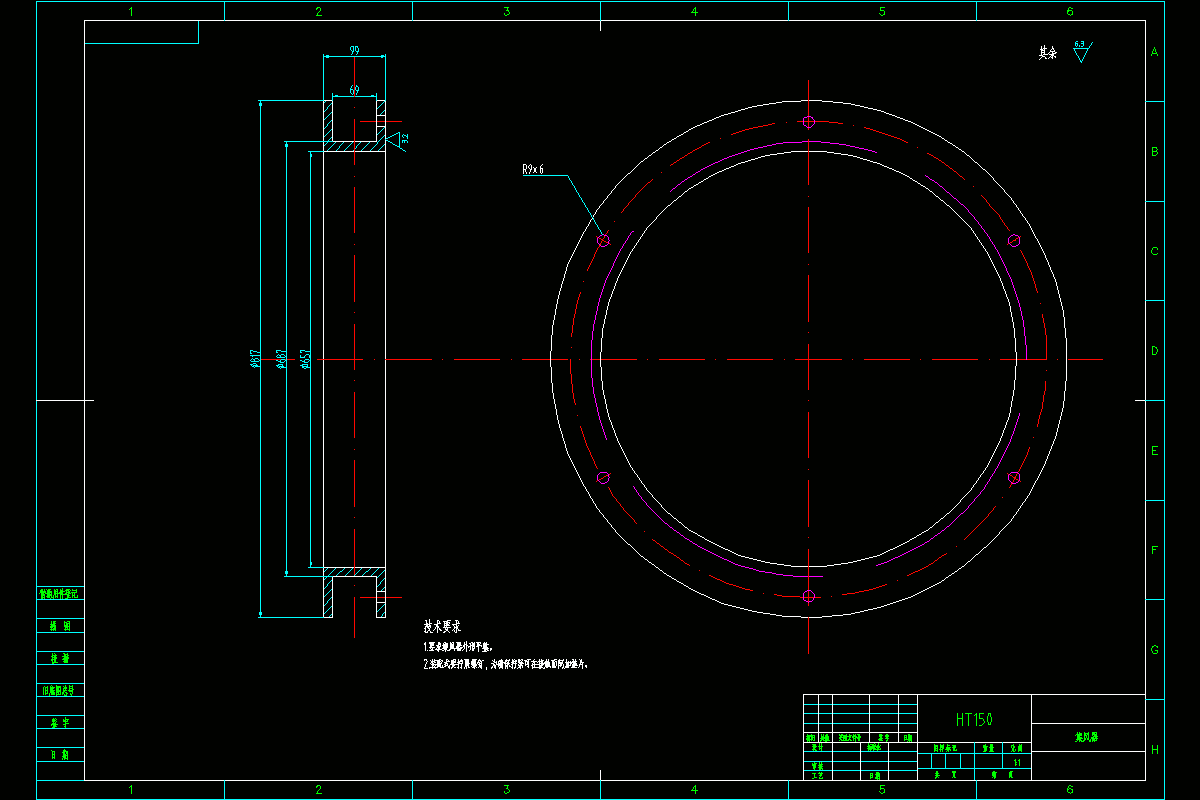Click the 工艺 label in the title block
This screenshot has height=800, width=1200.
(817, 775)
